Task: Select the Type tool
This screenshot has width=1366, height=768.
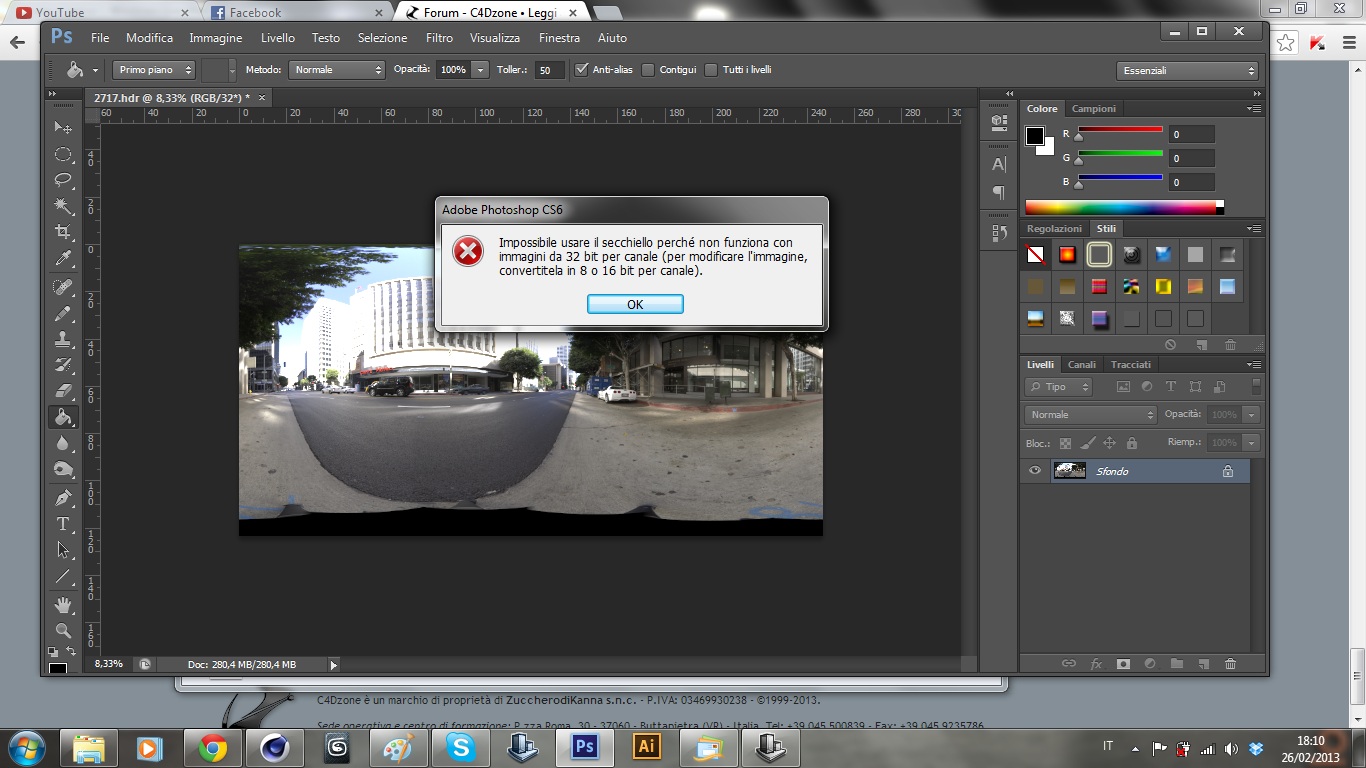Action: pyautogui.click(x=63, y=524)
